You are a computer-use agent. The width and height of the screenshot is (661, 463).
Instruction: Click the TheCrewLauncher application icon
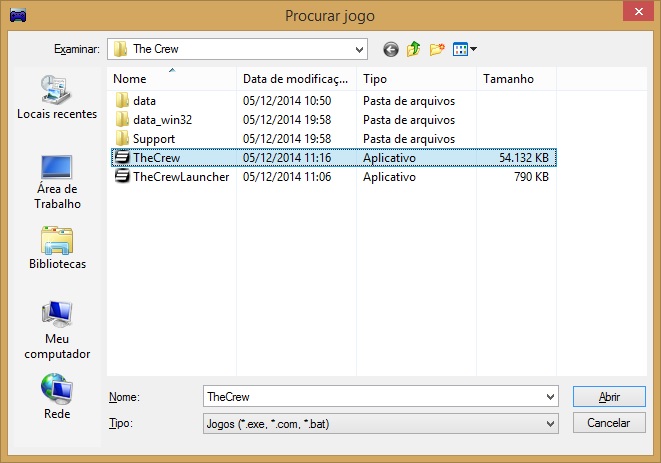122,176
